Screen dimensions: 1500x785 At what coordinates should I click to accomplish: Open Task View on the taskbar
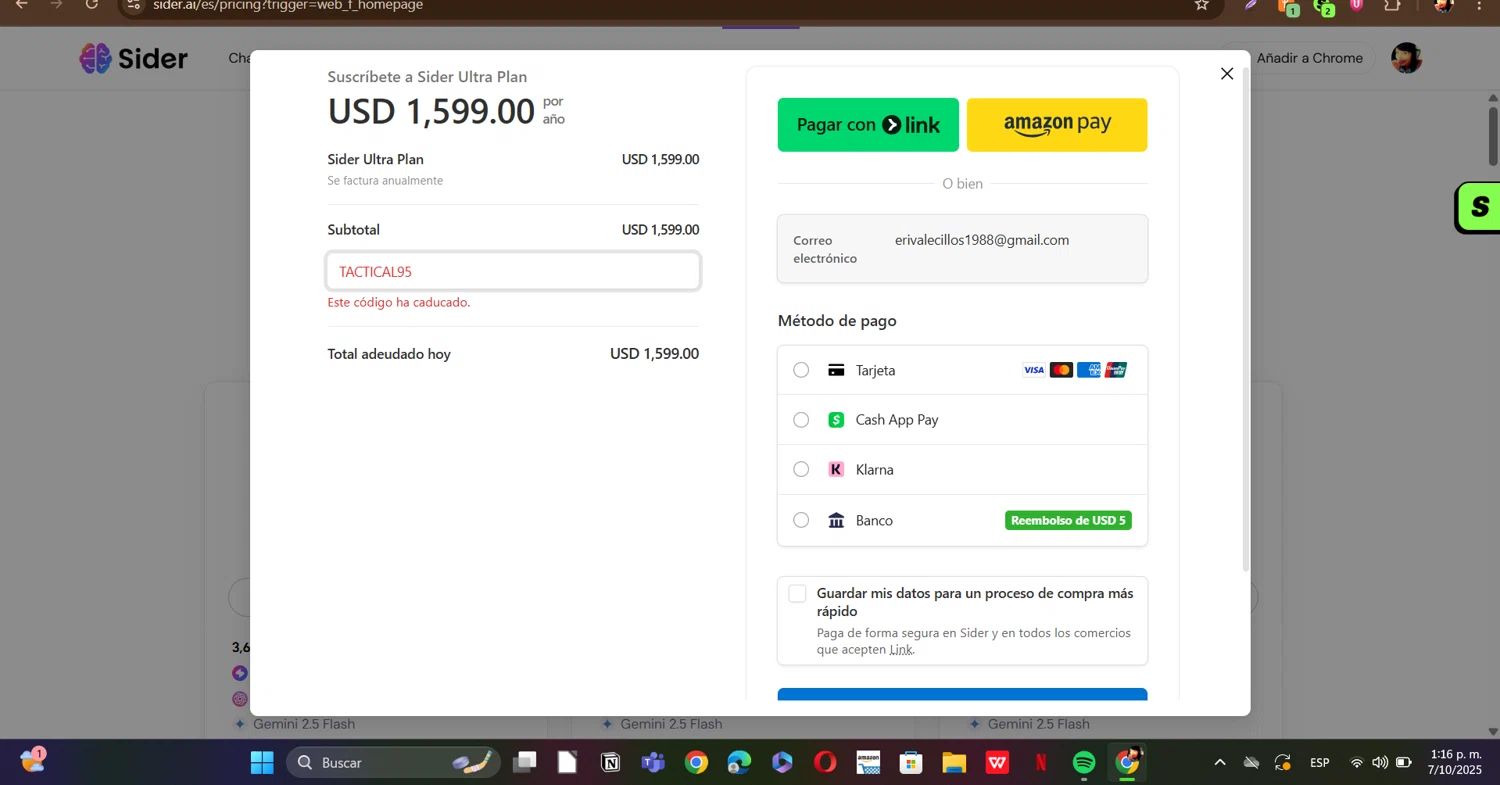[525, 763]
